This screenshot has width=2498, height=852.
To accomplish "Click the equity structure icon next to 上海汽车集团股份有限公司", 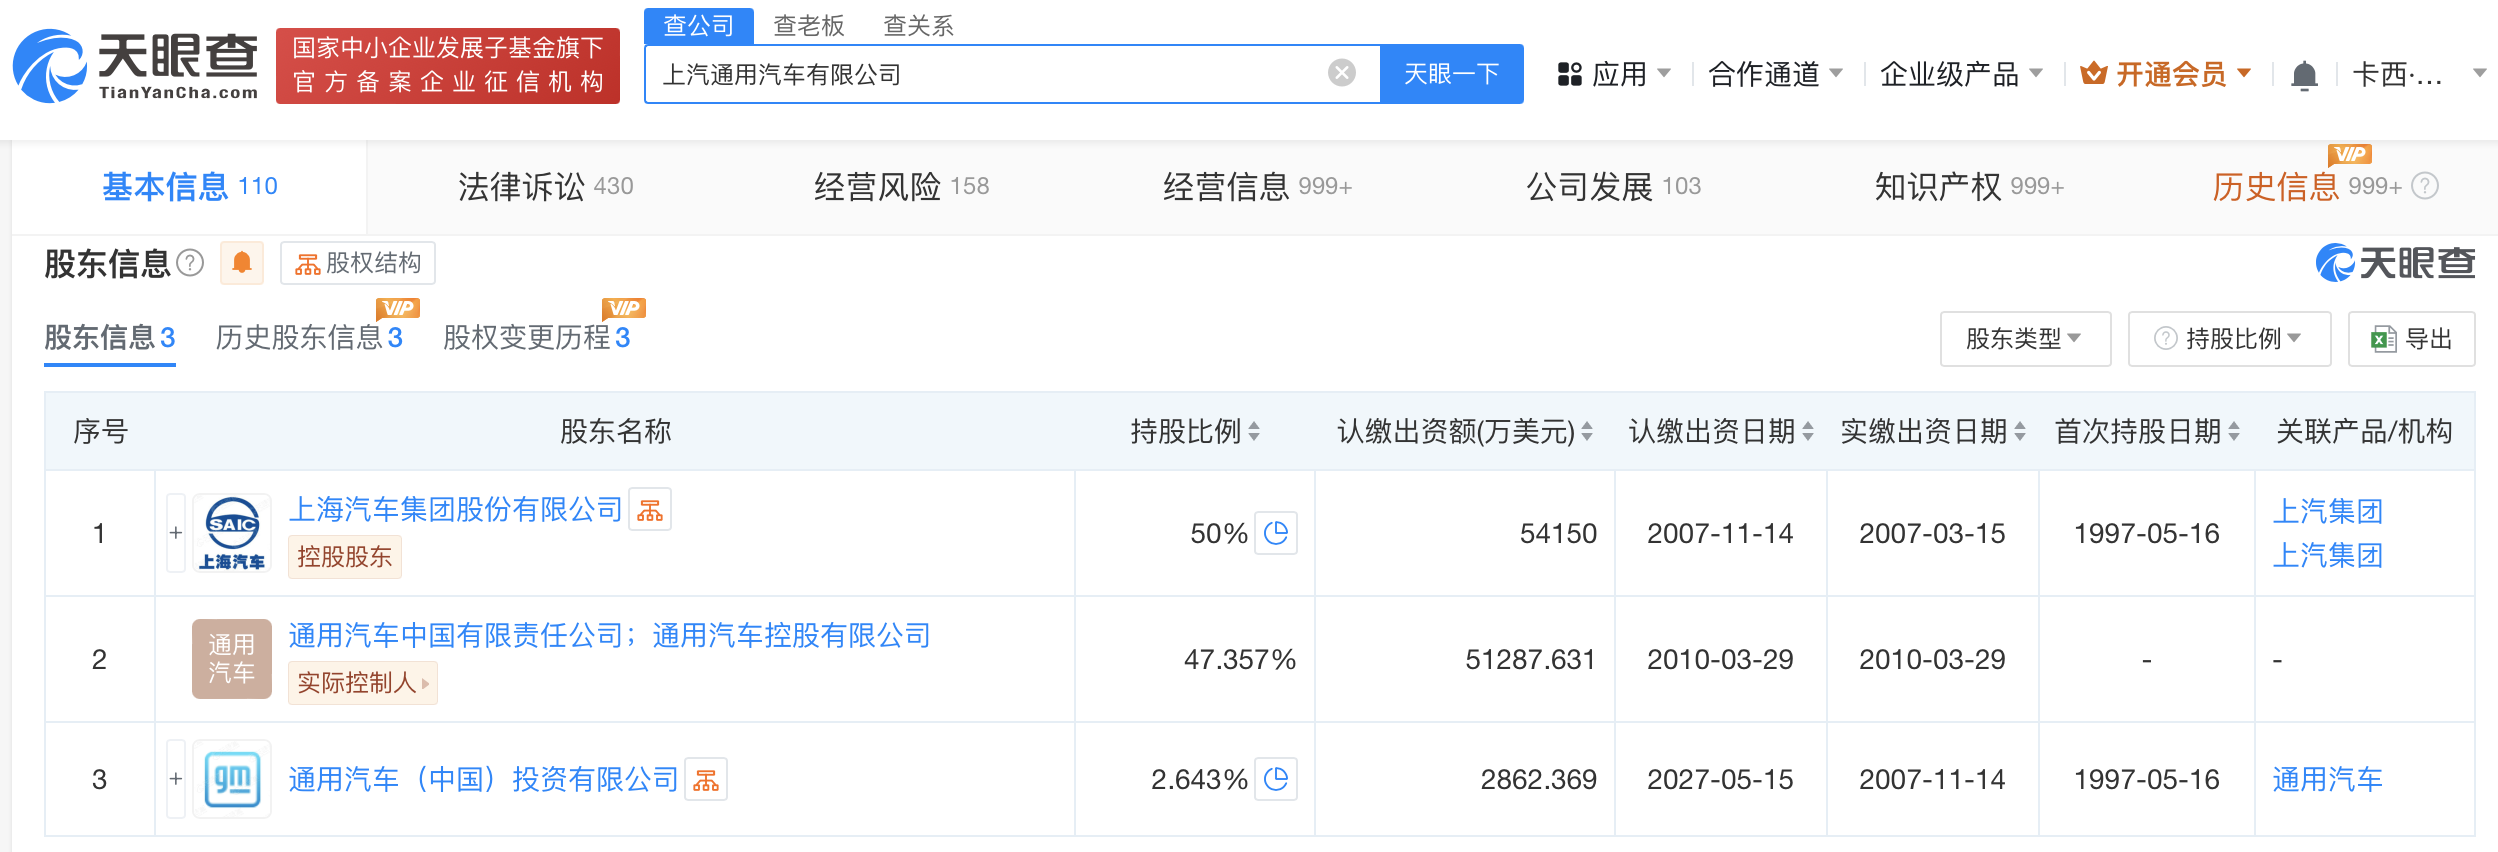I will click(650, 510).
